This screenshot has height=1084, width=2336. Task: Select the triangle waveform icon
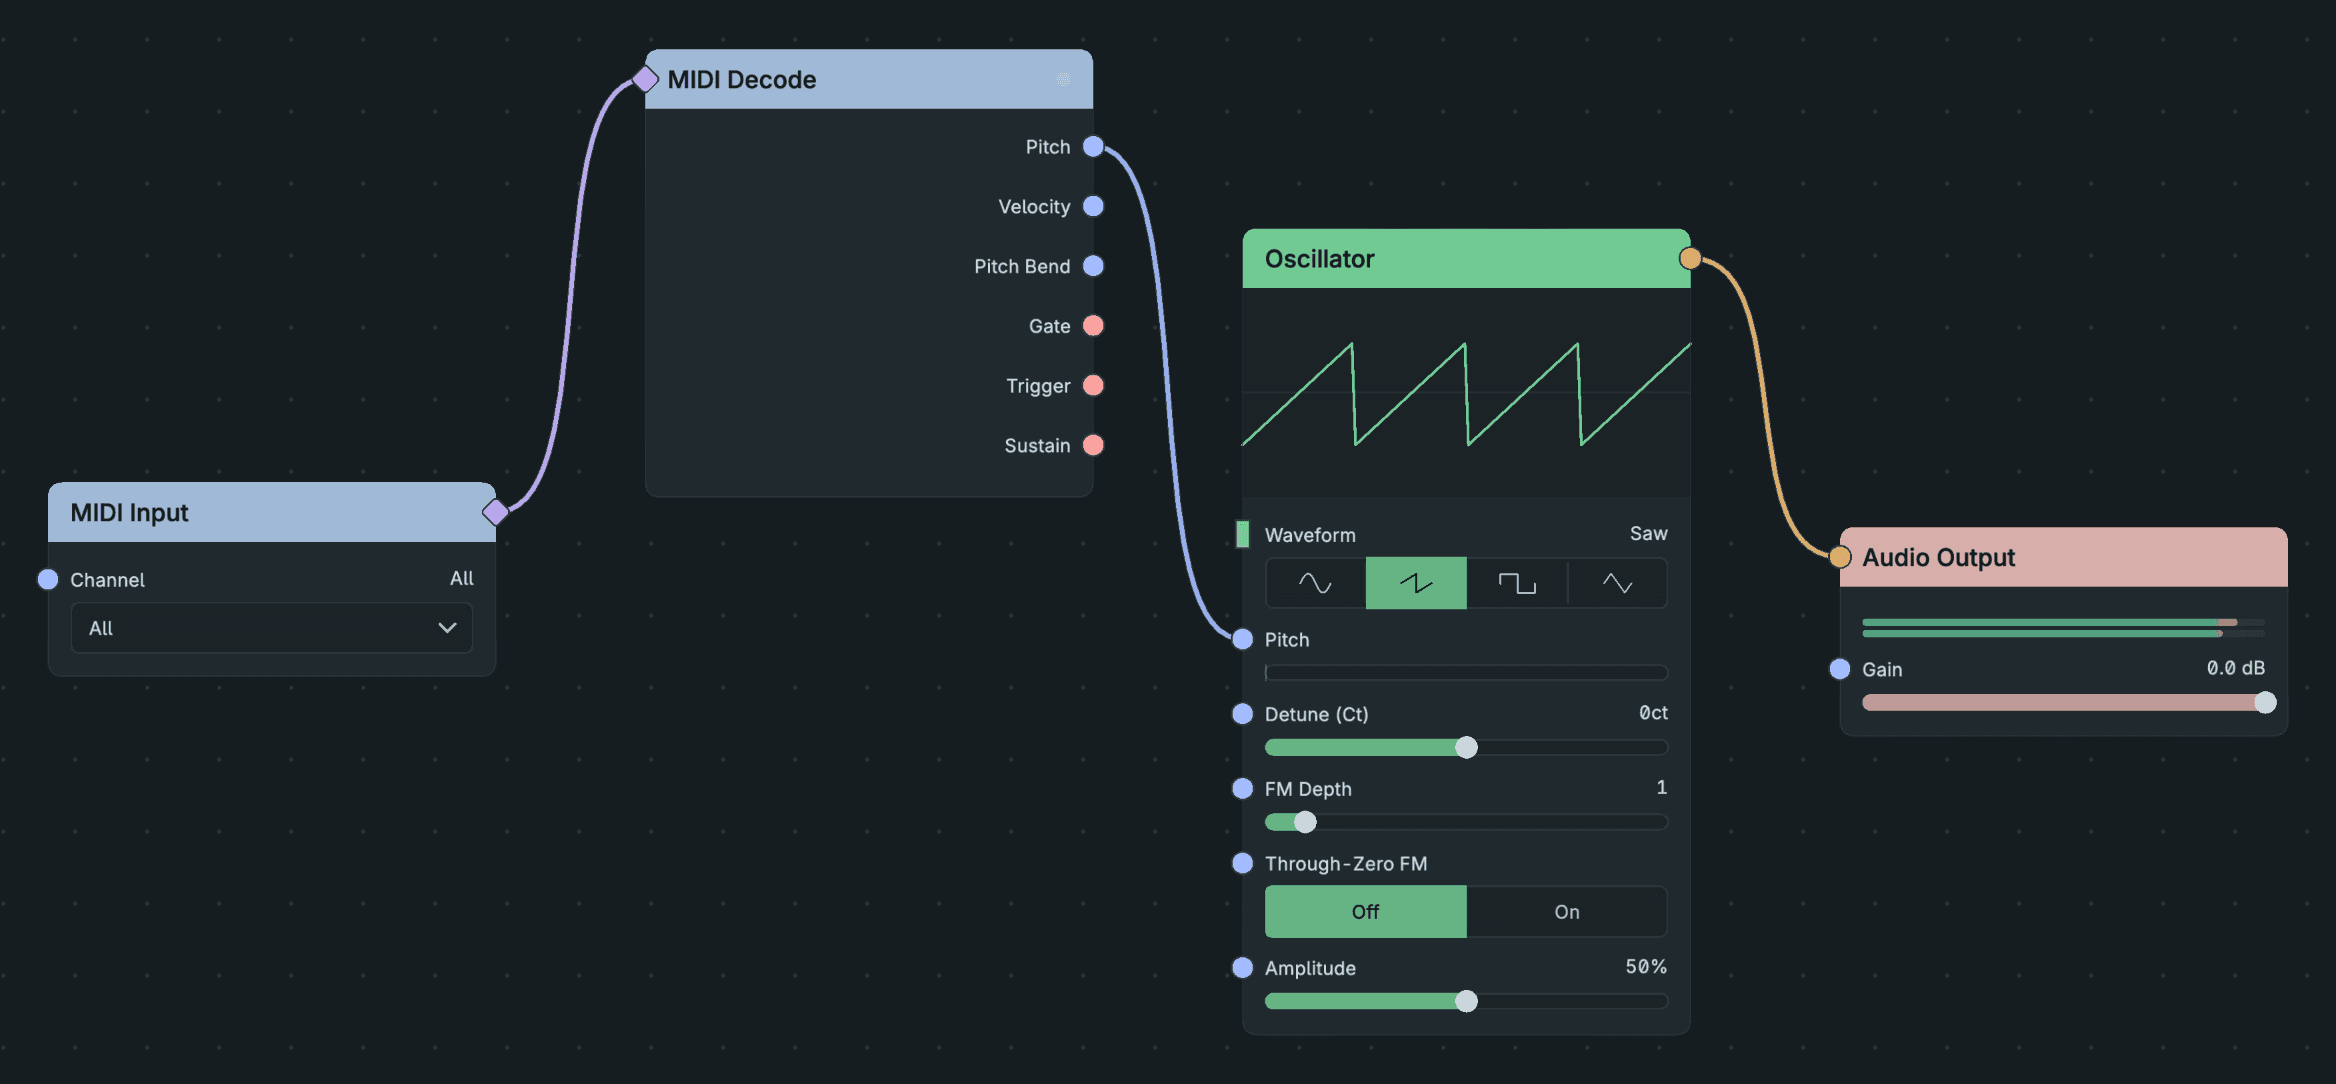coord(1617,583)
